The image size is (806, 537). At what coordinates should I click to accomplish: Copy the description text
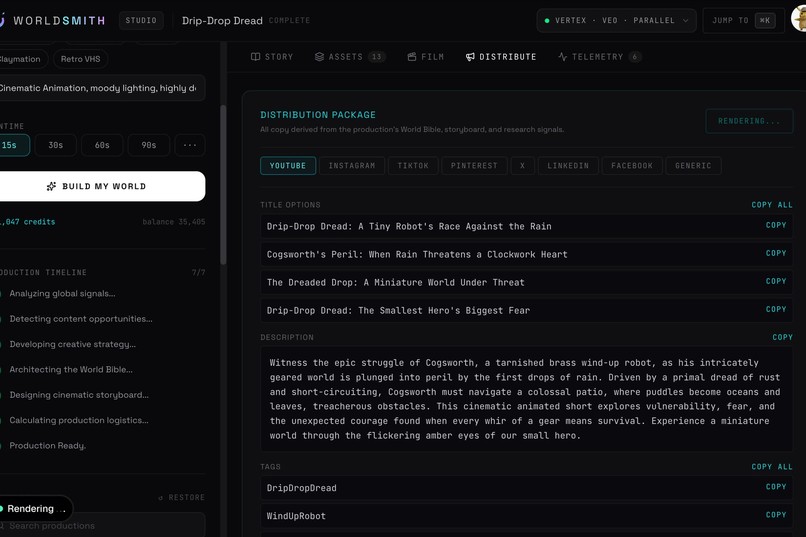coord(782,337)
